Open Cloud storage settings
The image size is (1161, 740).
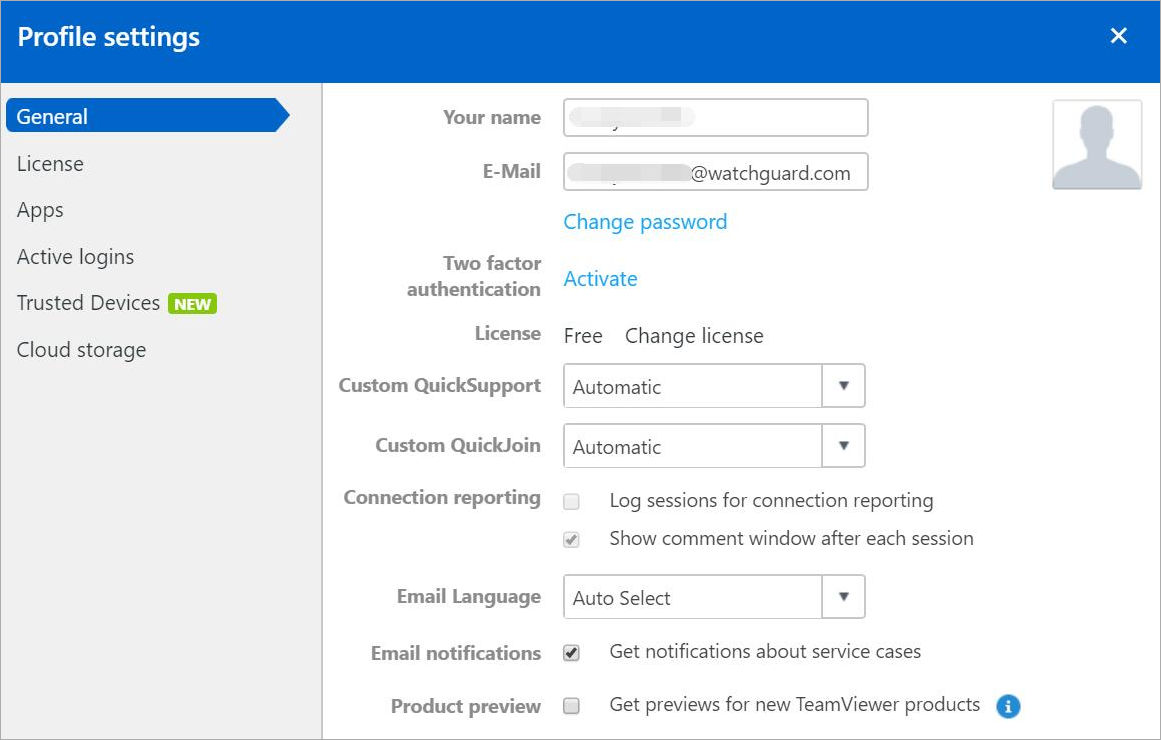(81, 349)
